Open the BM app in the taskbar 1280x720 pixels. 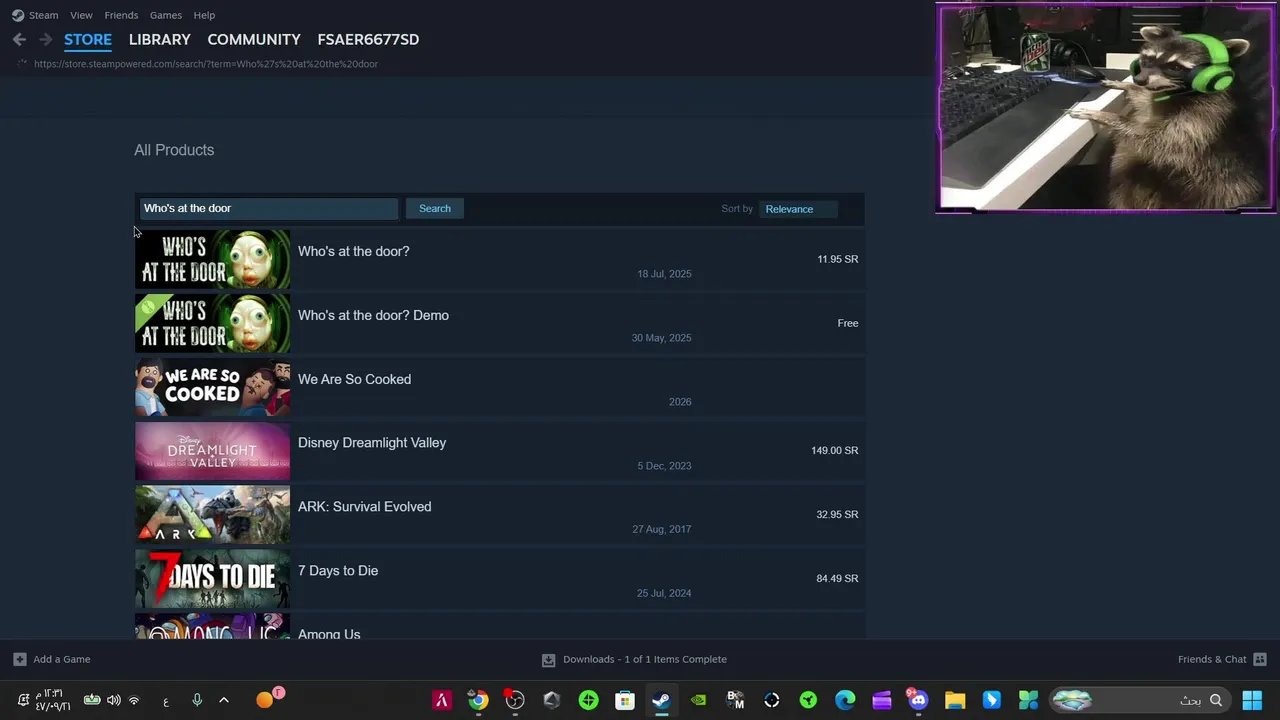pyautogui.click(x=735, y=700)
